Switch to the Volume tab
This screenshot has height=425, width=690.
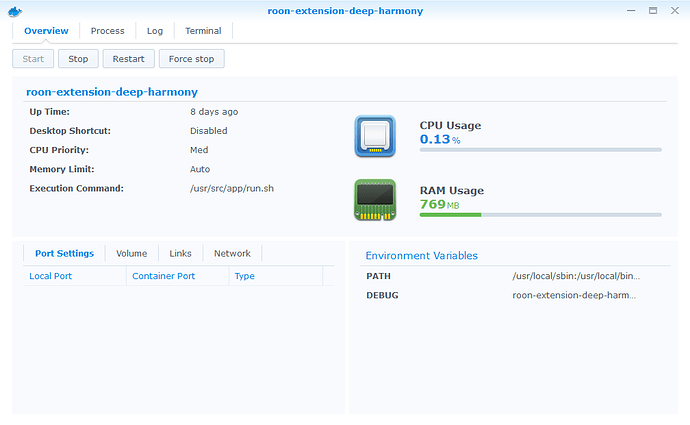(132, 253)
